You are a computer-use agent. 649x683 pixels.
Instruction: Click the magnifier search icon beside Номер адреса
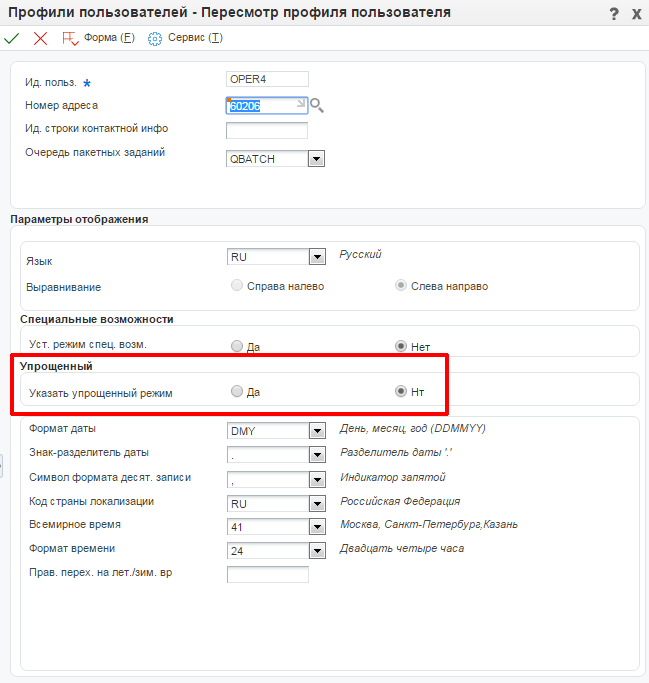click(317, 105)
